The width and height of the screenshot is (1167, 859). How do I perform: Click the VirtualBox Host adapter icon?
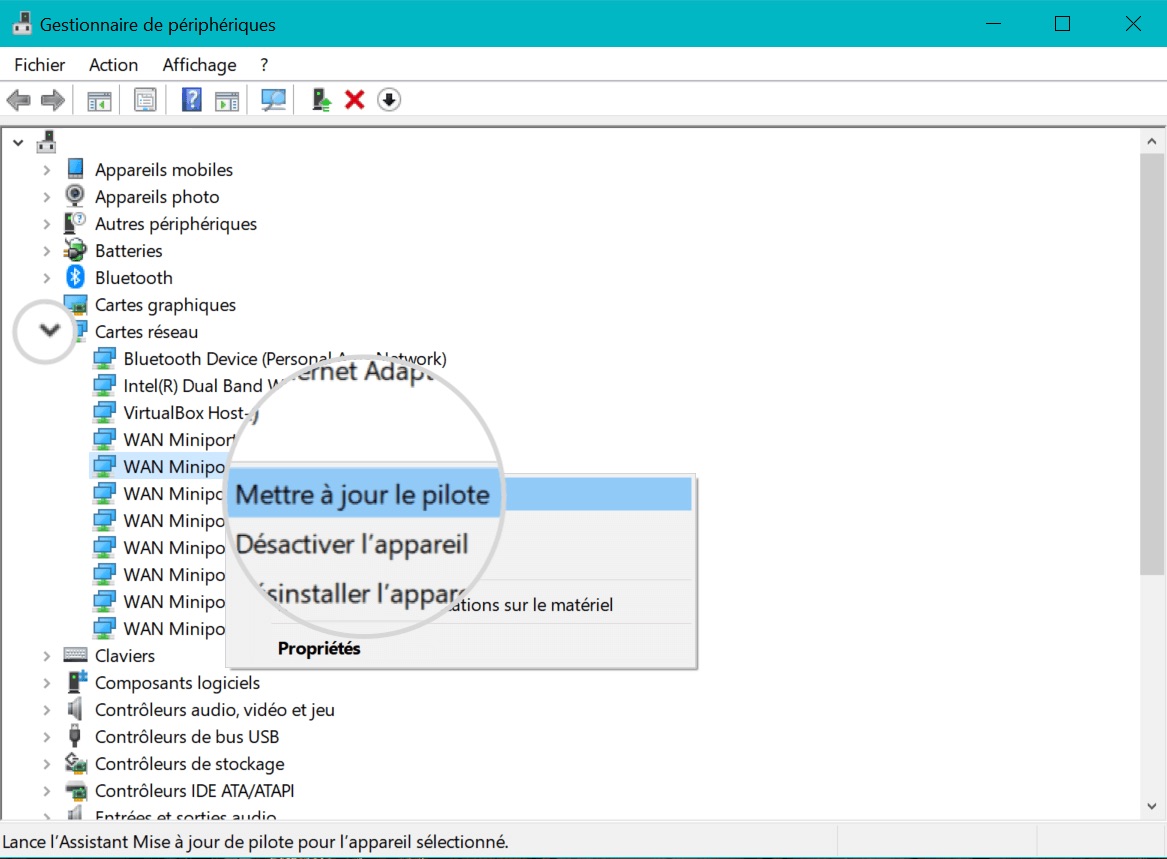point(104,412)
